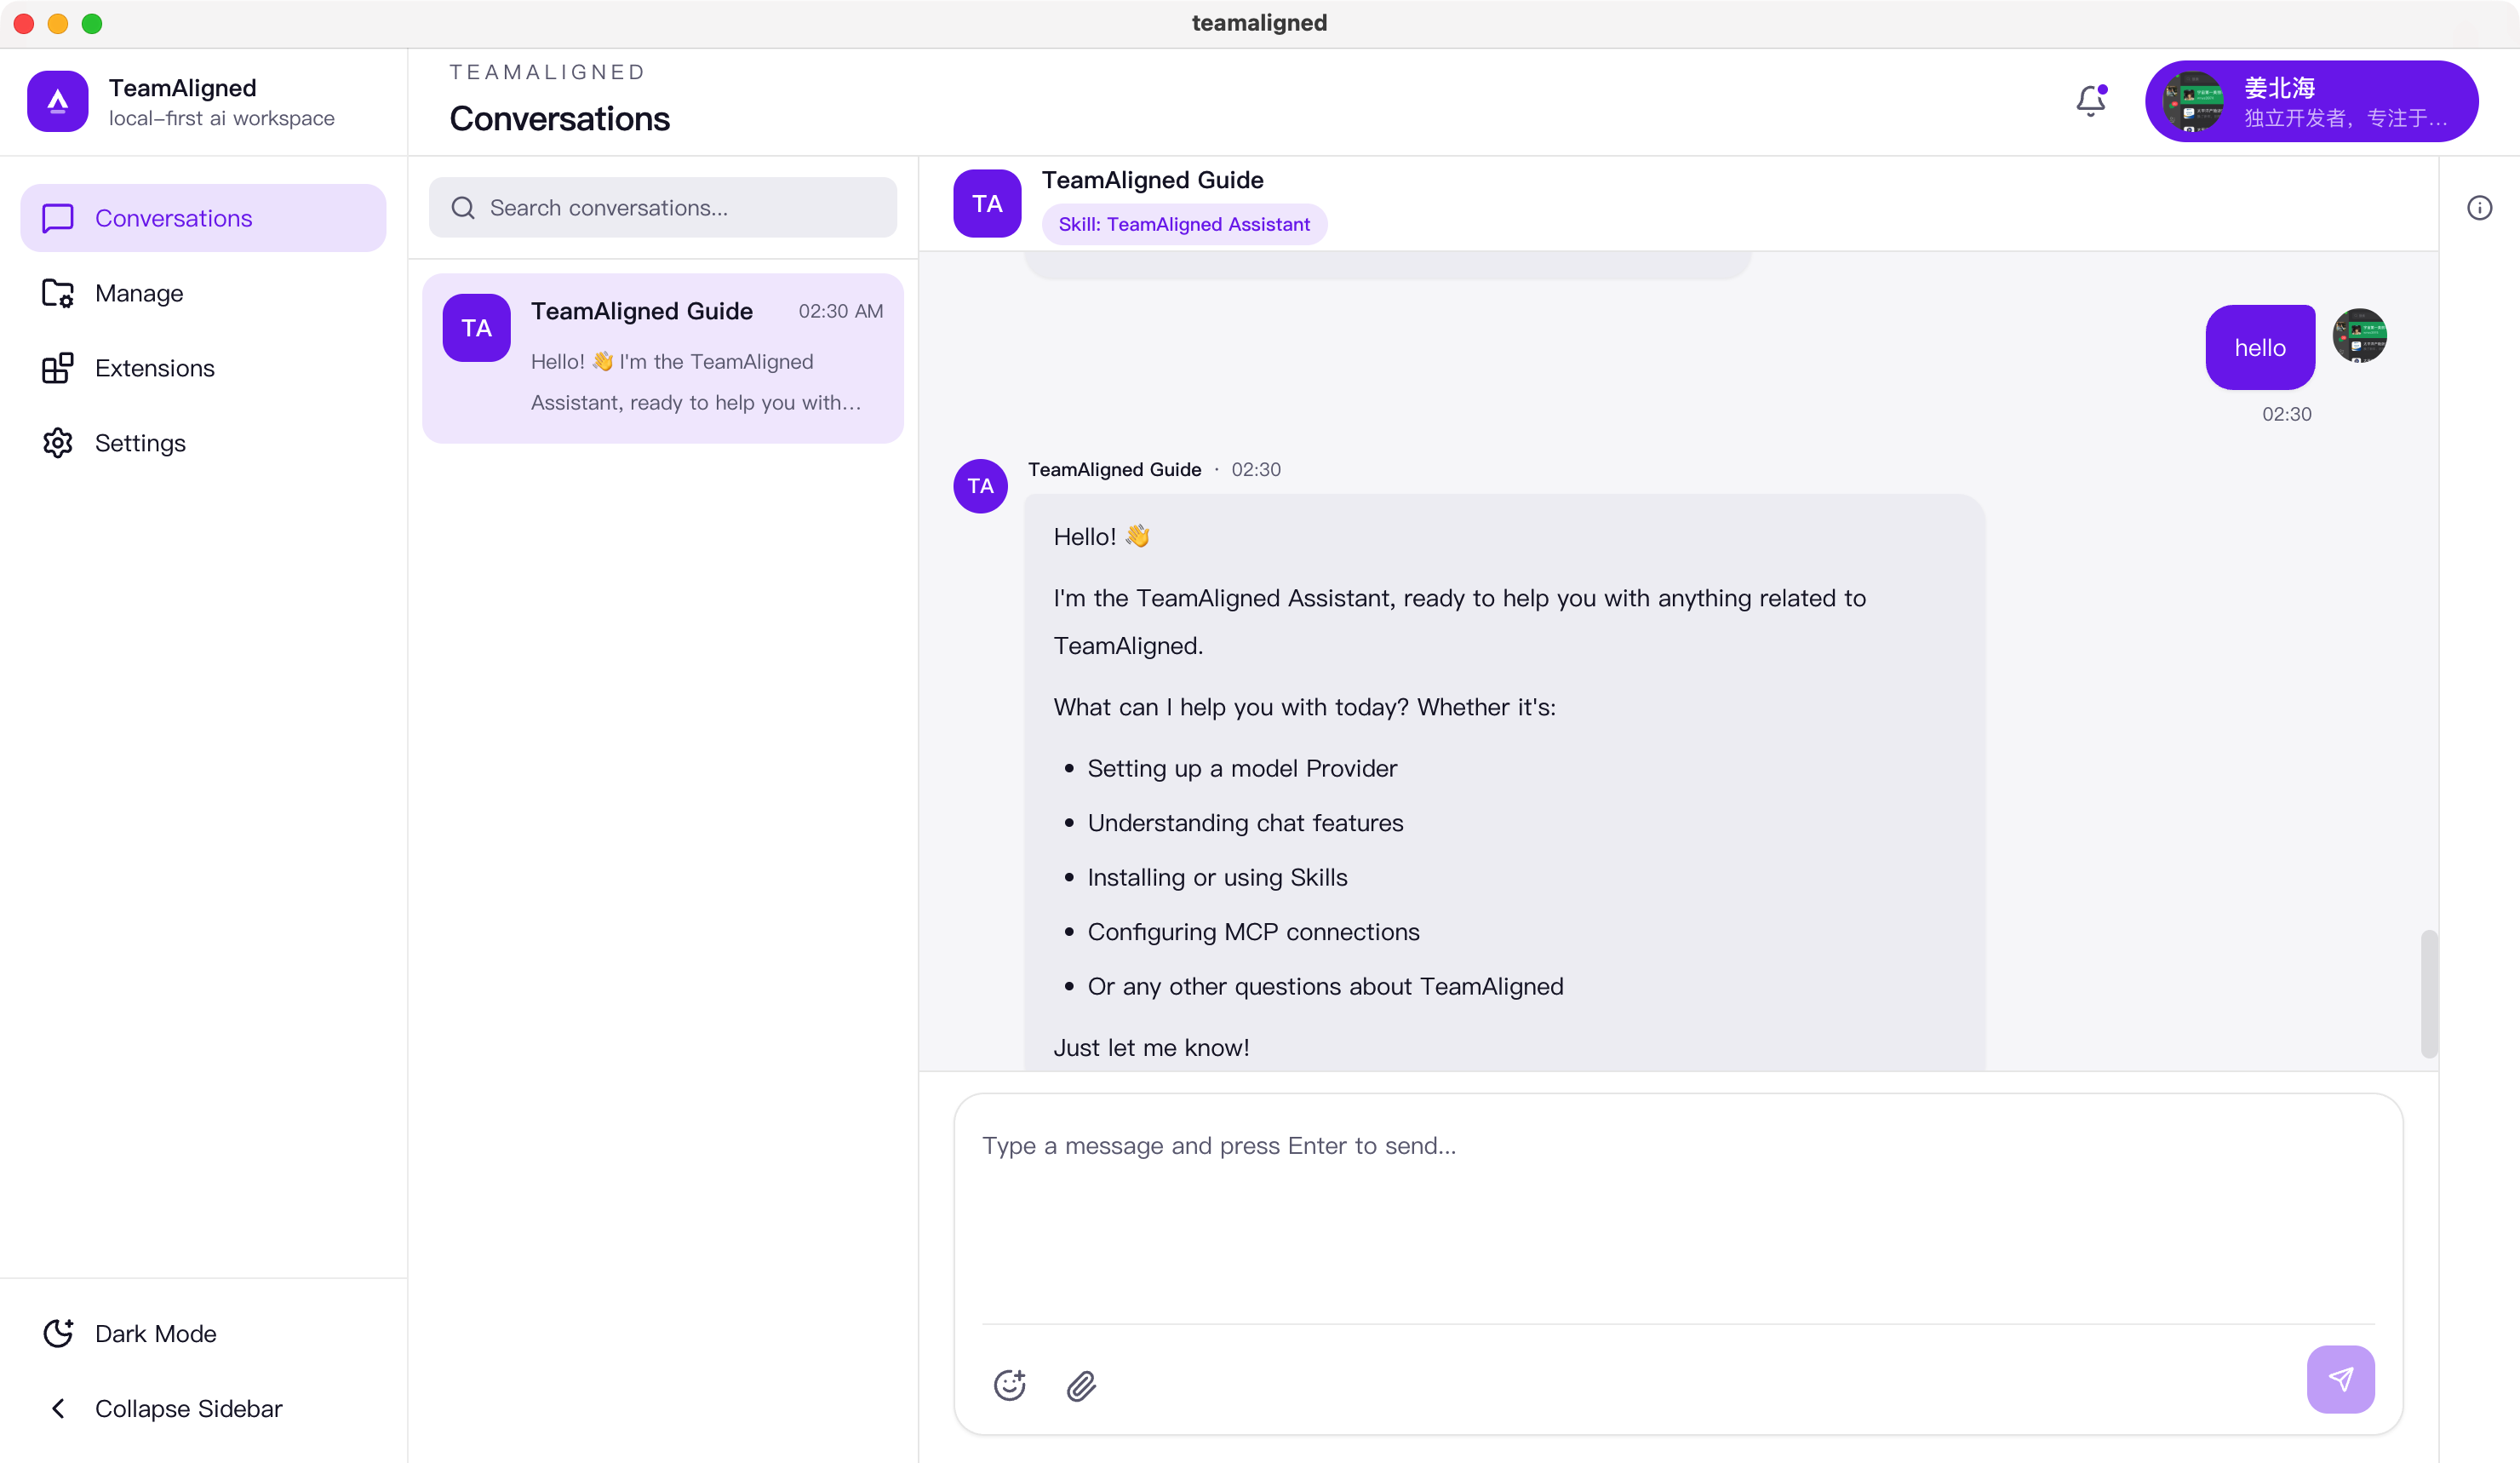Open Extensions page
This screenshot has height=1463, width=2520.
point(203,368)
